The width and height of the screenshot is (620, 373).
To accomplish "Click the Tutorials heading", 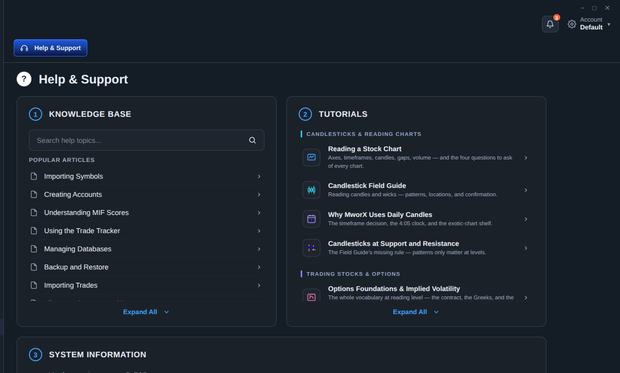I will point(343,114).
